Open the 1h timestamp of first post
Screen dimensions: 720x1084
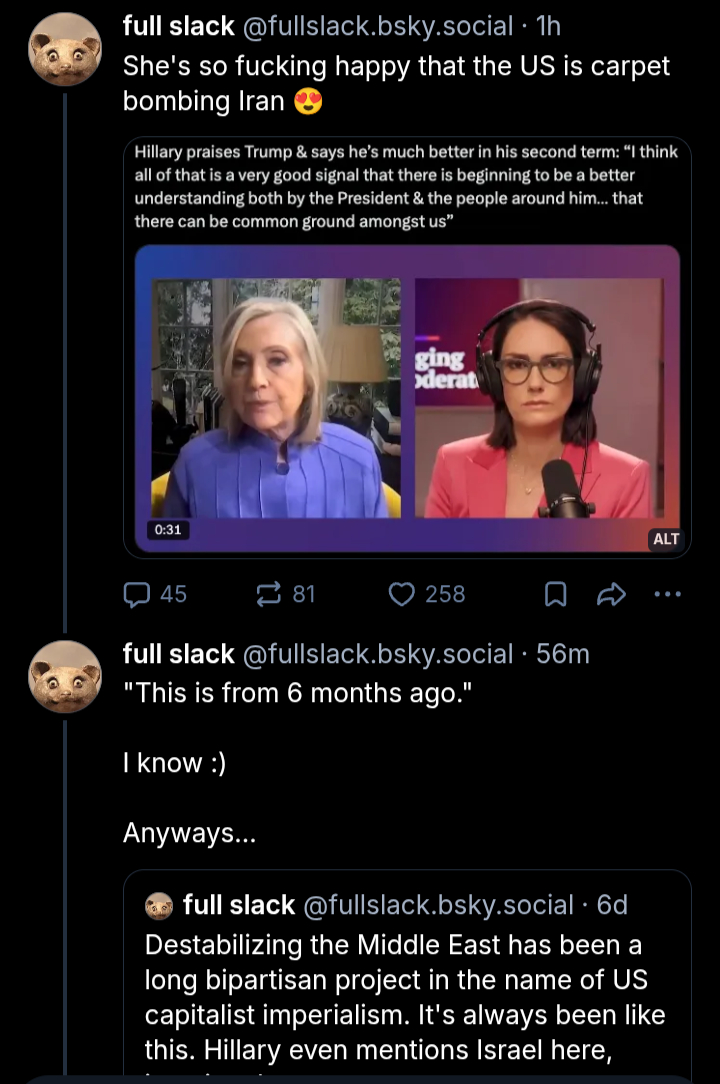(x=548, y=28)
